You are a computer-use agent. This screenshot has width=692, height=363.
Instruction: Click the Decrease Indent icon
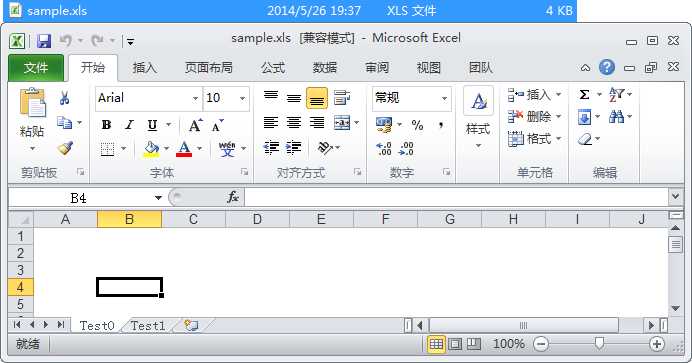pos(271,147)
